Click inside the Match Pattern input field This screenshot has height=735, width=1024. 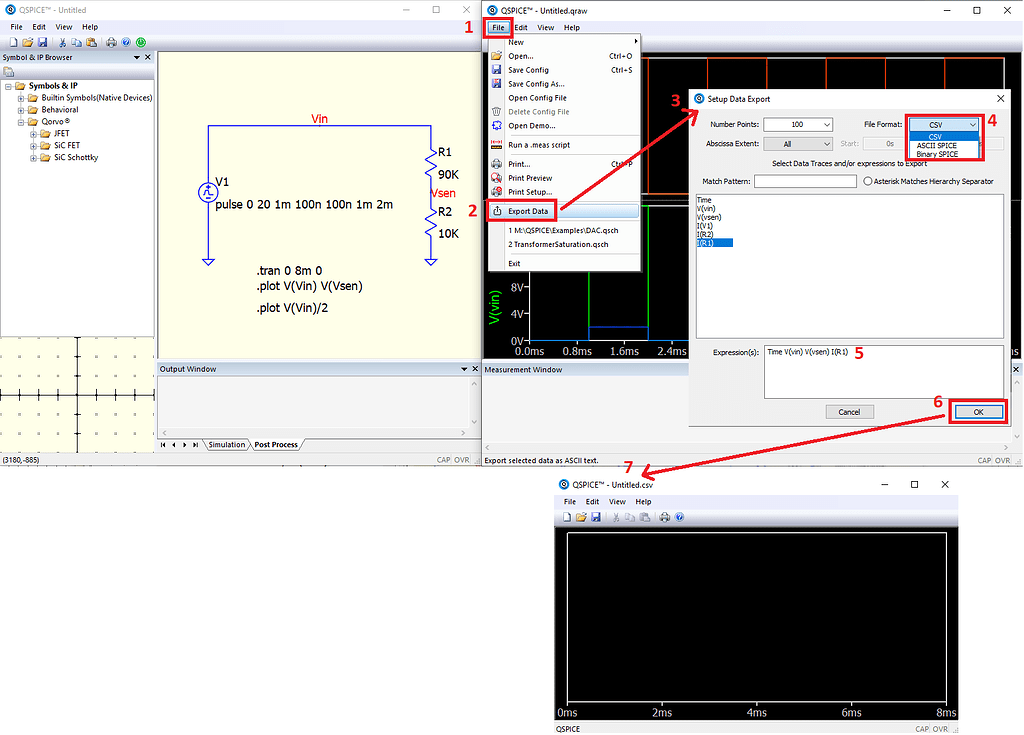pyautogui.click(x=806, y=181)
